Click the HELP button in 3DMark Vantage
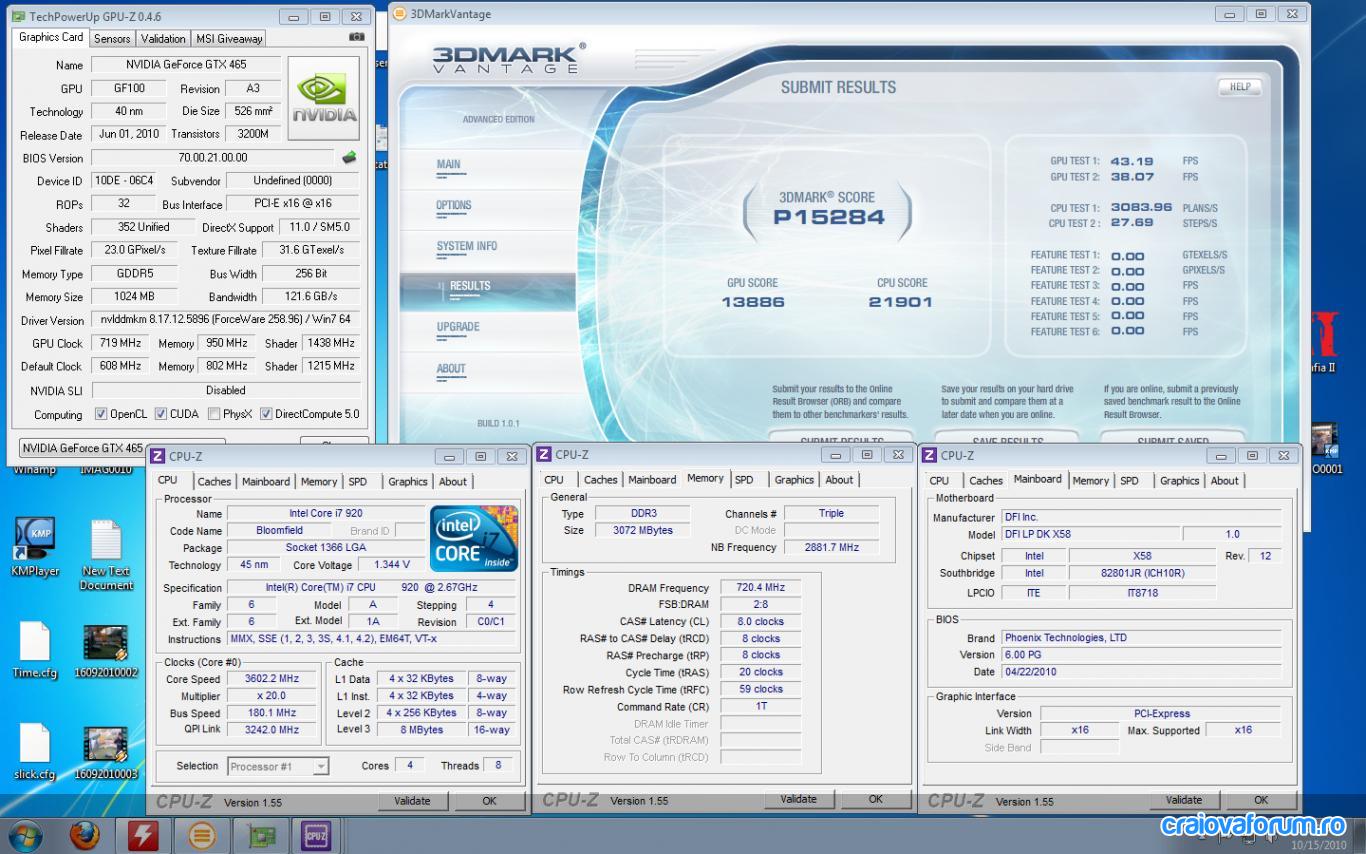This screenshot has width=1366, height=854. (x=1240, y=87)
